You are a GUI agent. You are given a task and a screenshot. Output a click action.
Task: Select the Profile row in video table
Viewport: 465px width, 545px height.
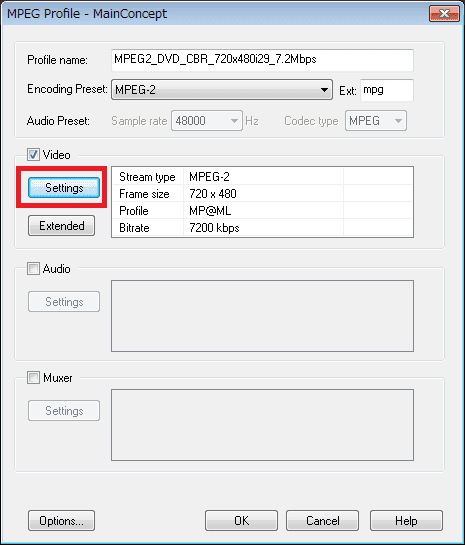tap(262, 211)
